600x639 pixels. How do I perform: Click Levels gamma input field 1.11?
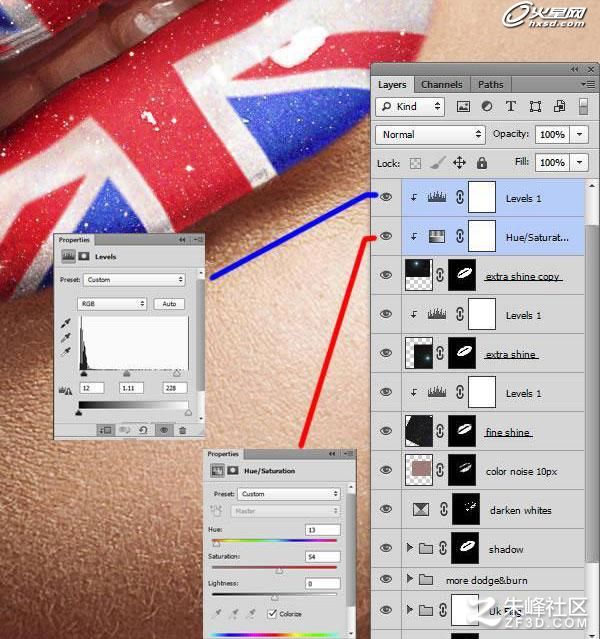131,388
